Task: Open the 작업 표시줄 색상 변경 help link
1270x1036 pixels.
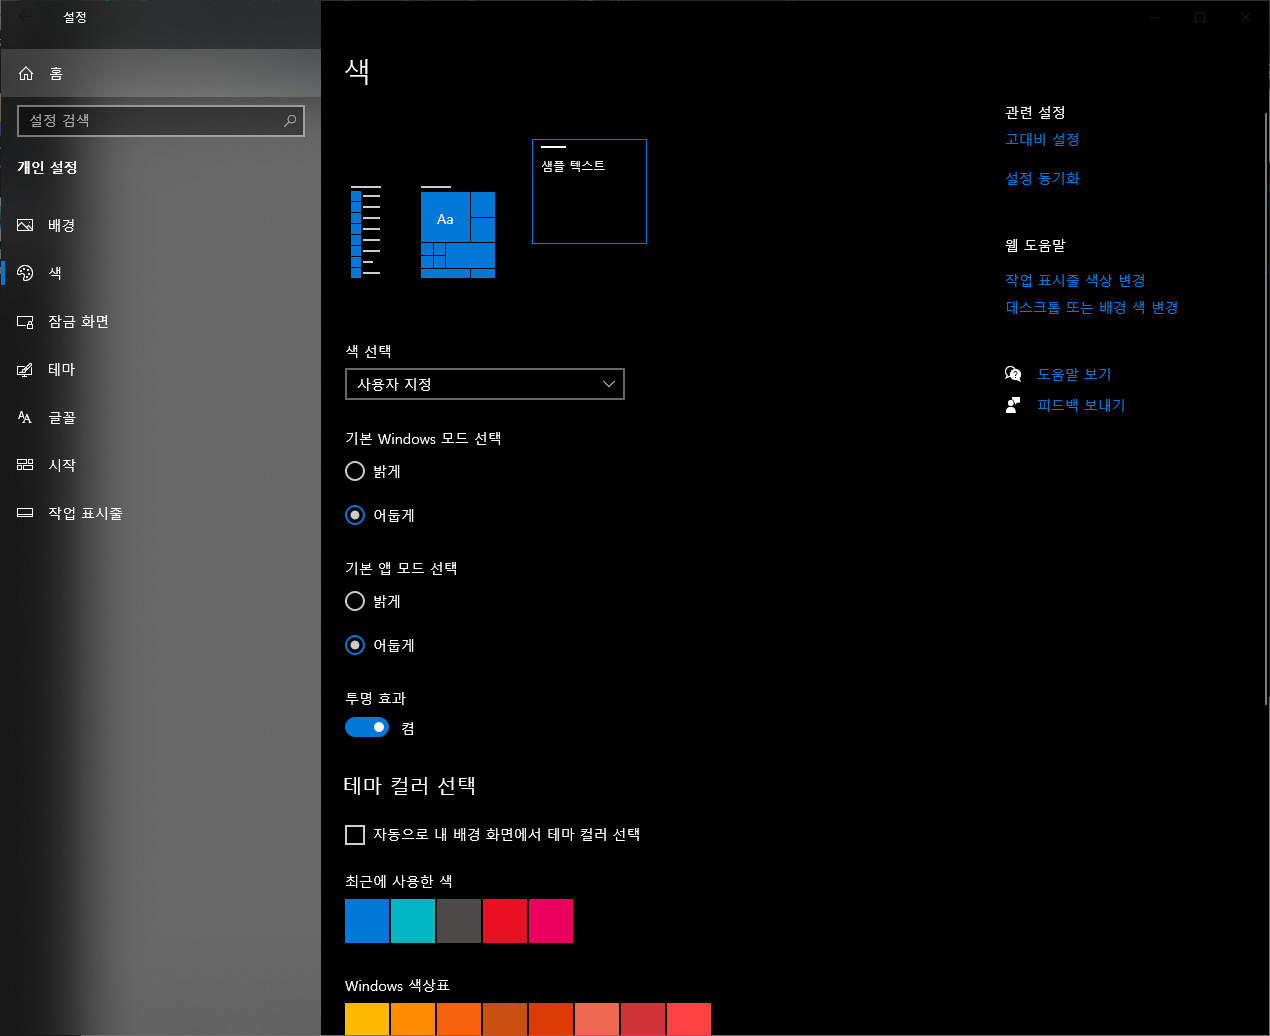Action: point(1075,280)
